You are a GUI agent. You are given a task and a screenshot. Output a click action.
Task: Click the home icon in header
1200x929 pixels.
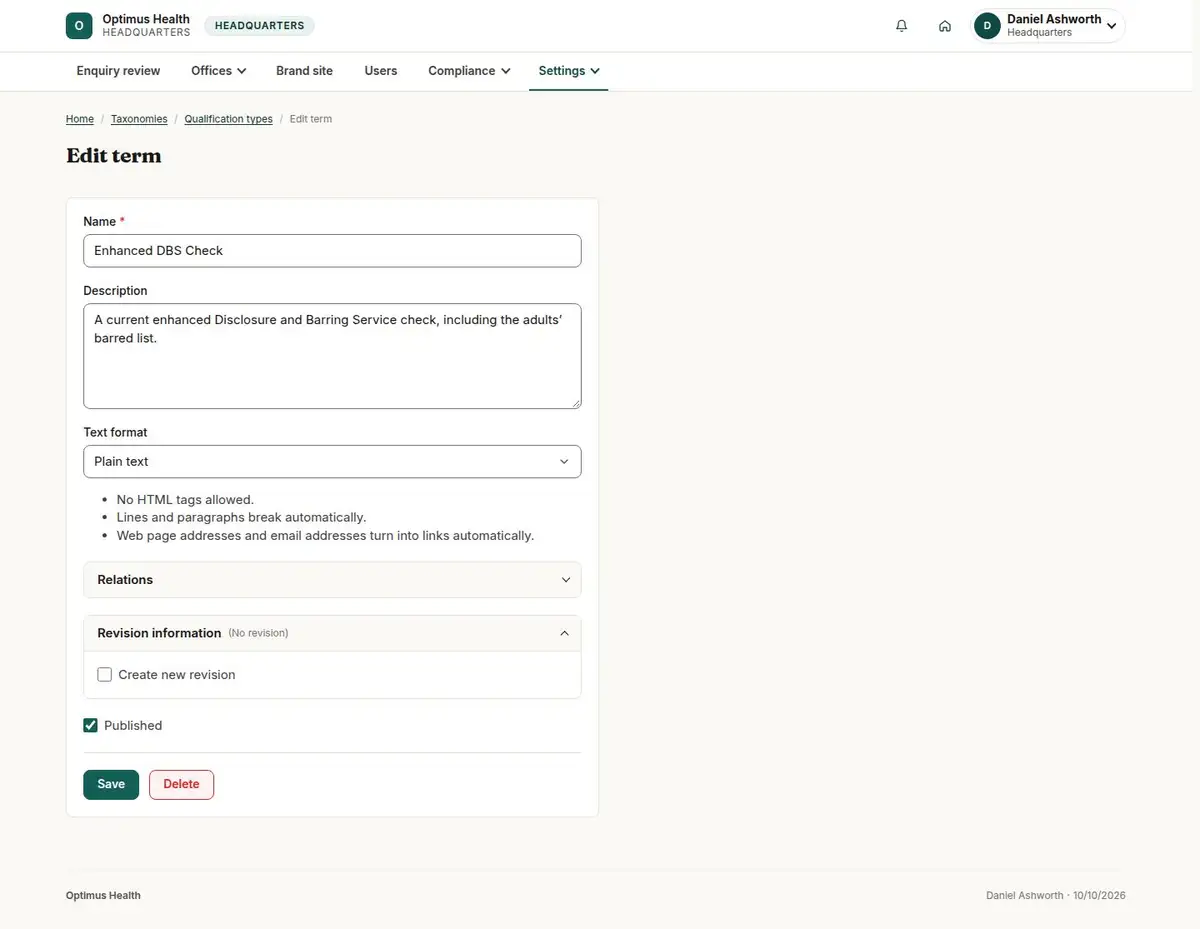point(945,26)
